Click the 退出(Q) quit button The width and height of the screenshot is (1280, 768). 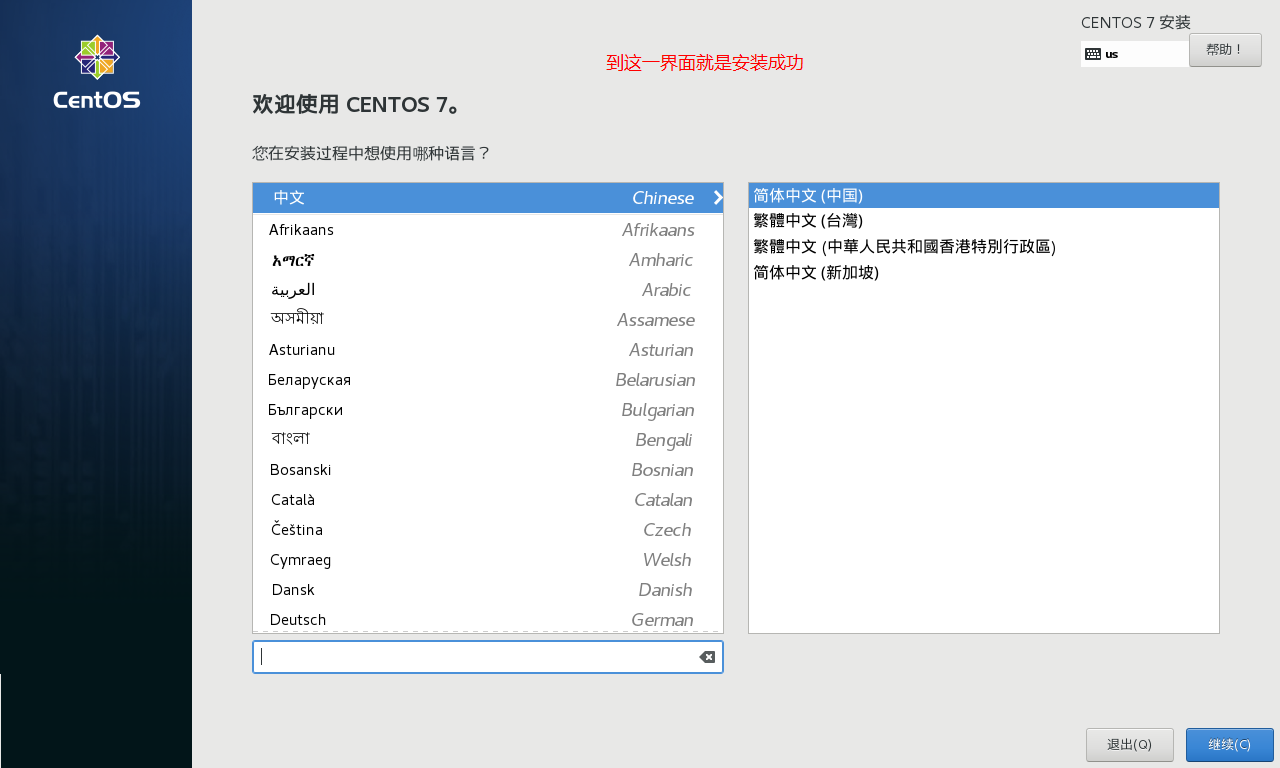coord(1129,744)
